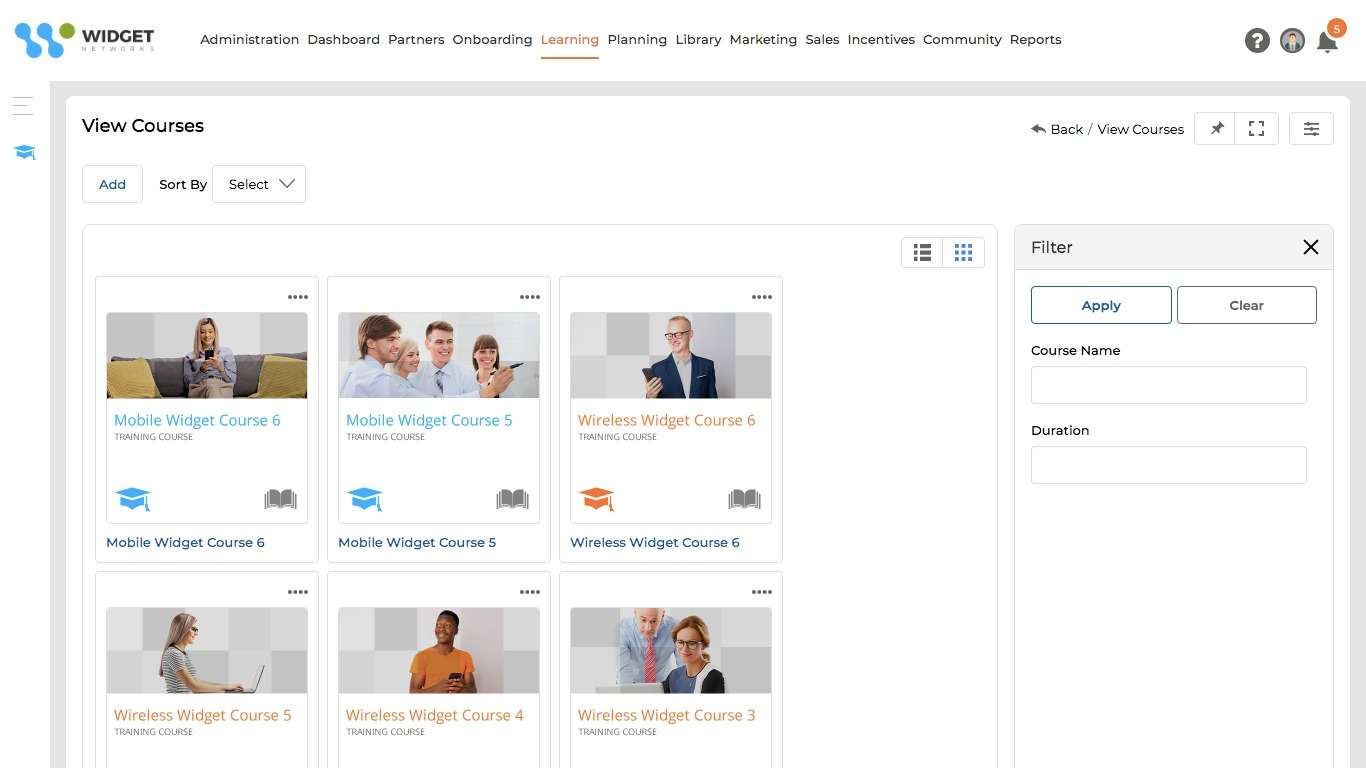Open options menu on Wireless Widget Course 3 card

pos(762,591)
